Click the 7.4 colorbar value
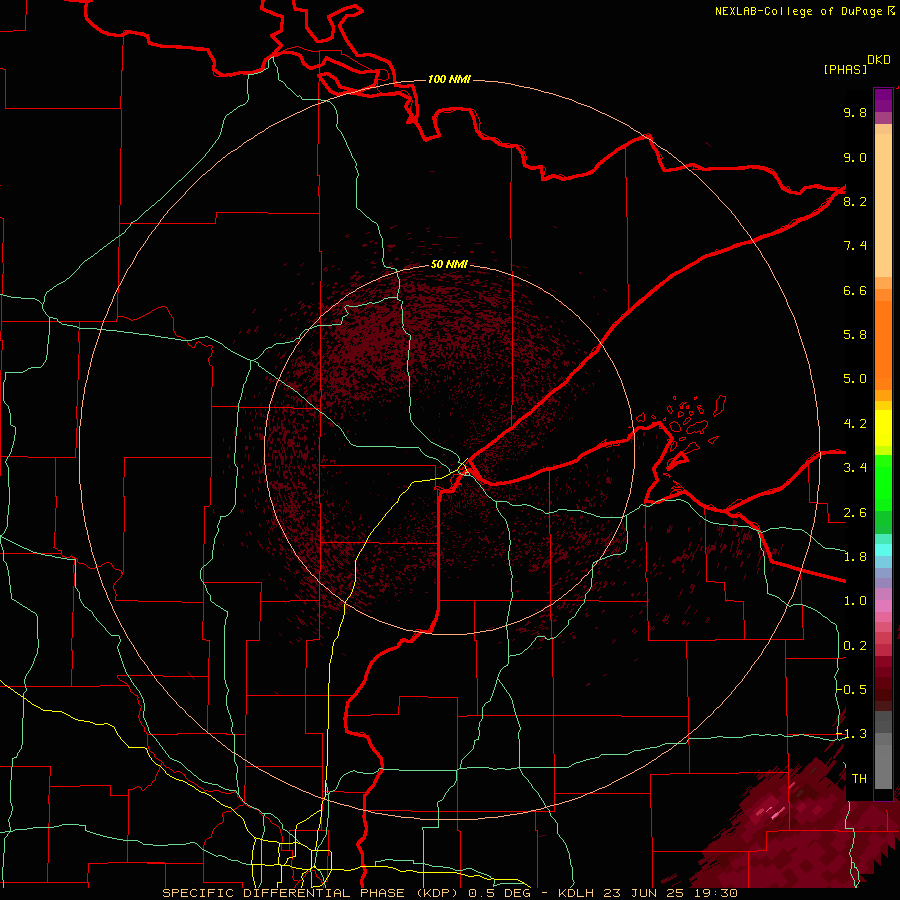Viewport: 900px width, 900px height. click(855, 246)
